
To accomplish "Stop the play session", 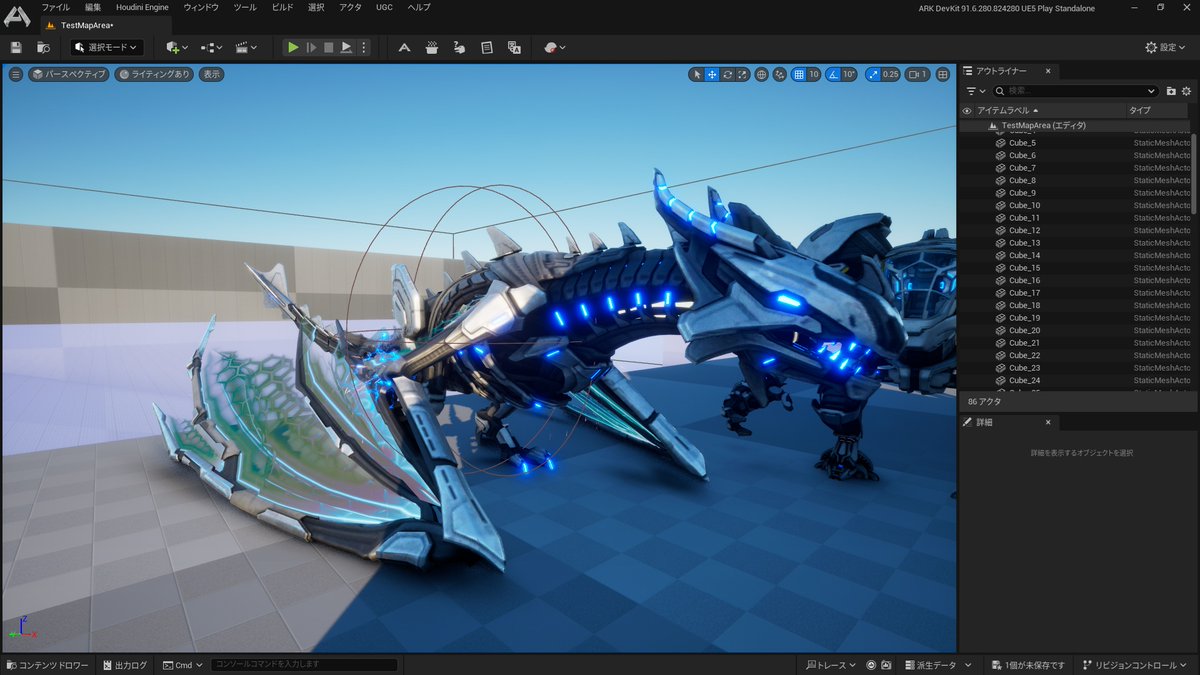I will tap(328, 47).
